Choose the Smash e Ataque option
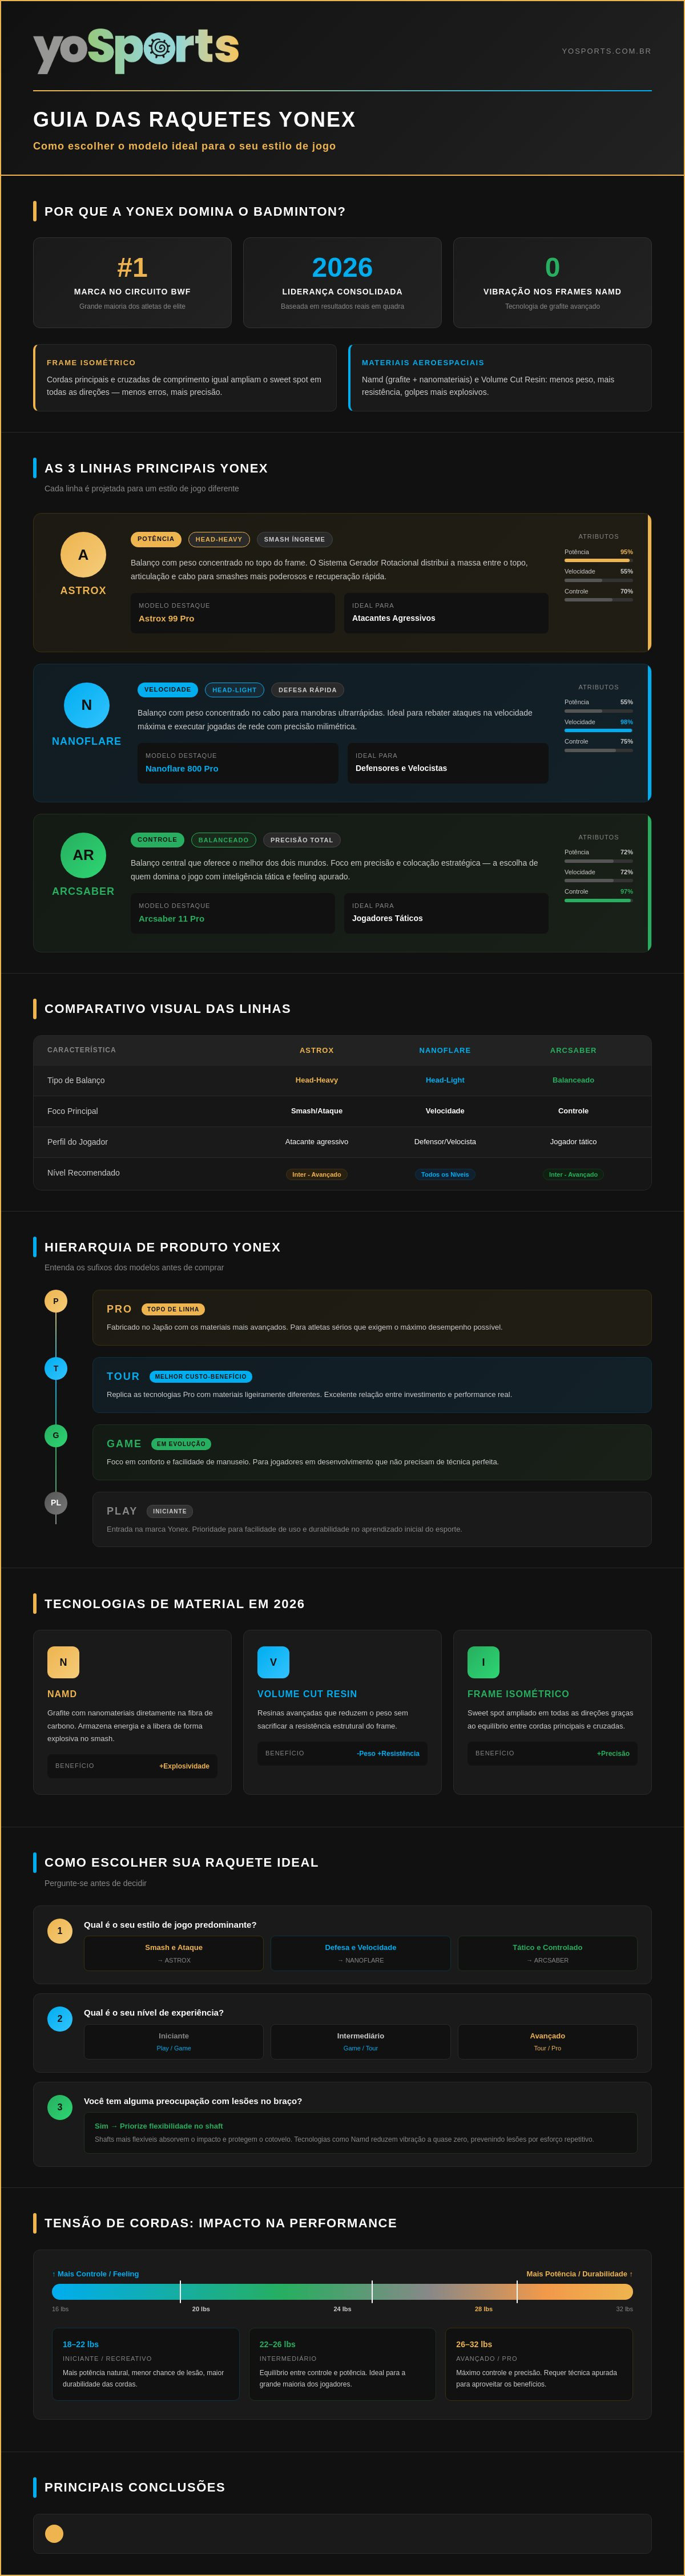 coord(174,1953)
